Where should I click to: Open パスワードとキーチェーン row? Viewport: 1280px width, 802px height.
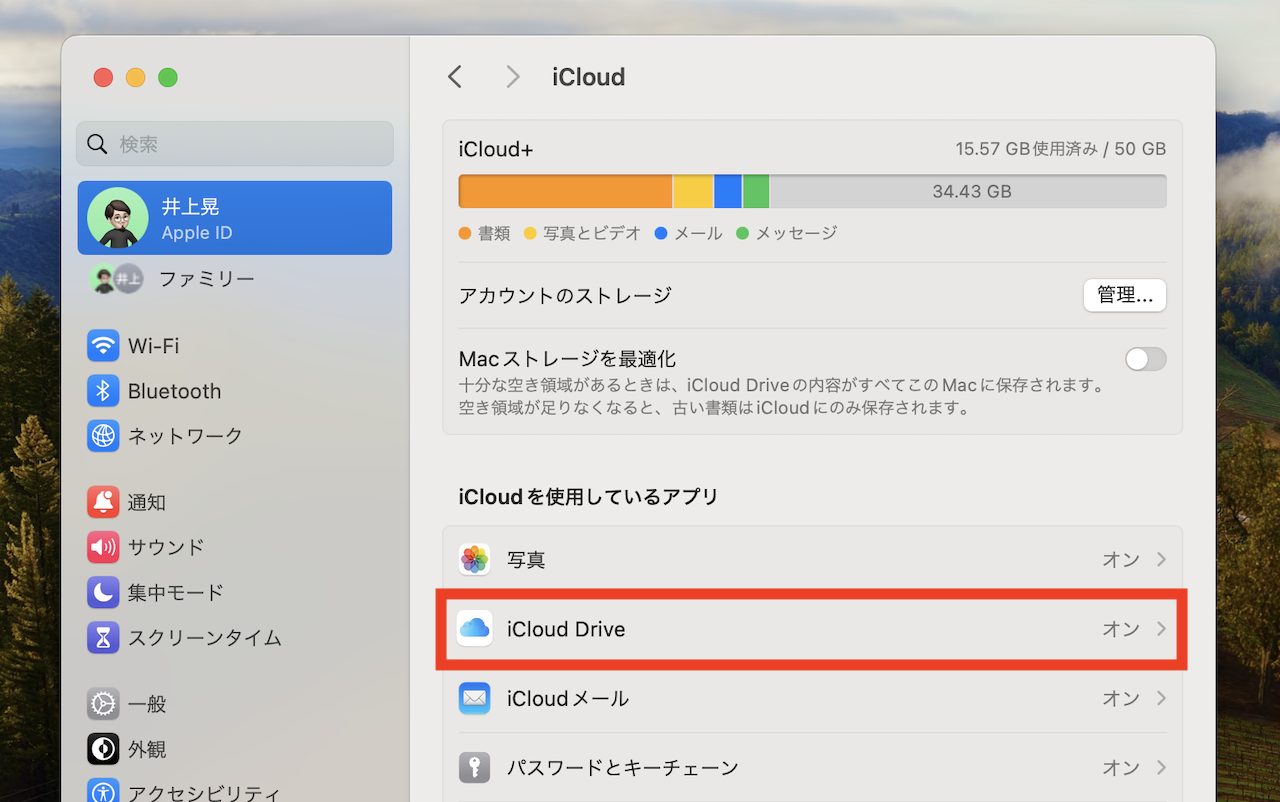coord(812,768)
